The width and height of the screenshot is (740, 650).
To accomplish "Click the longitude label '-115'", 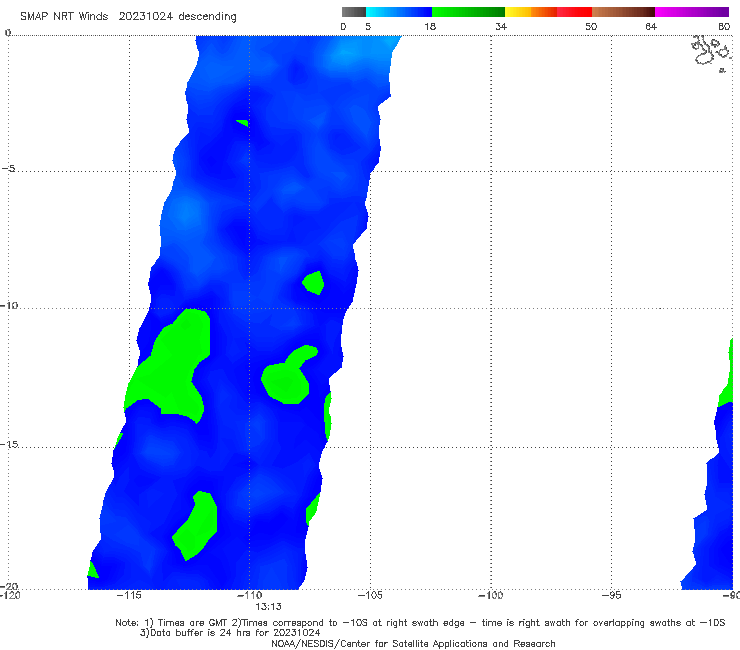I will coord(129,595).
